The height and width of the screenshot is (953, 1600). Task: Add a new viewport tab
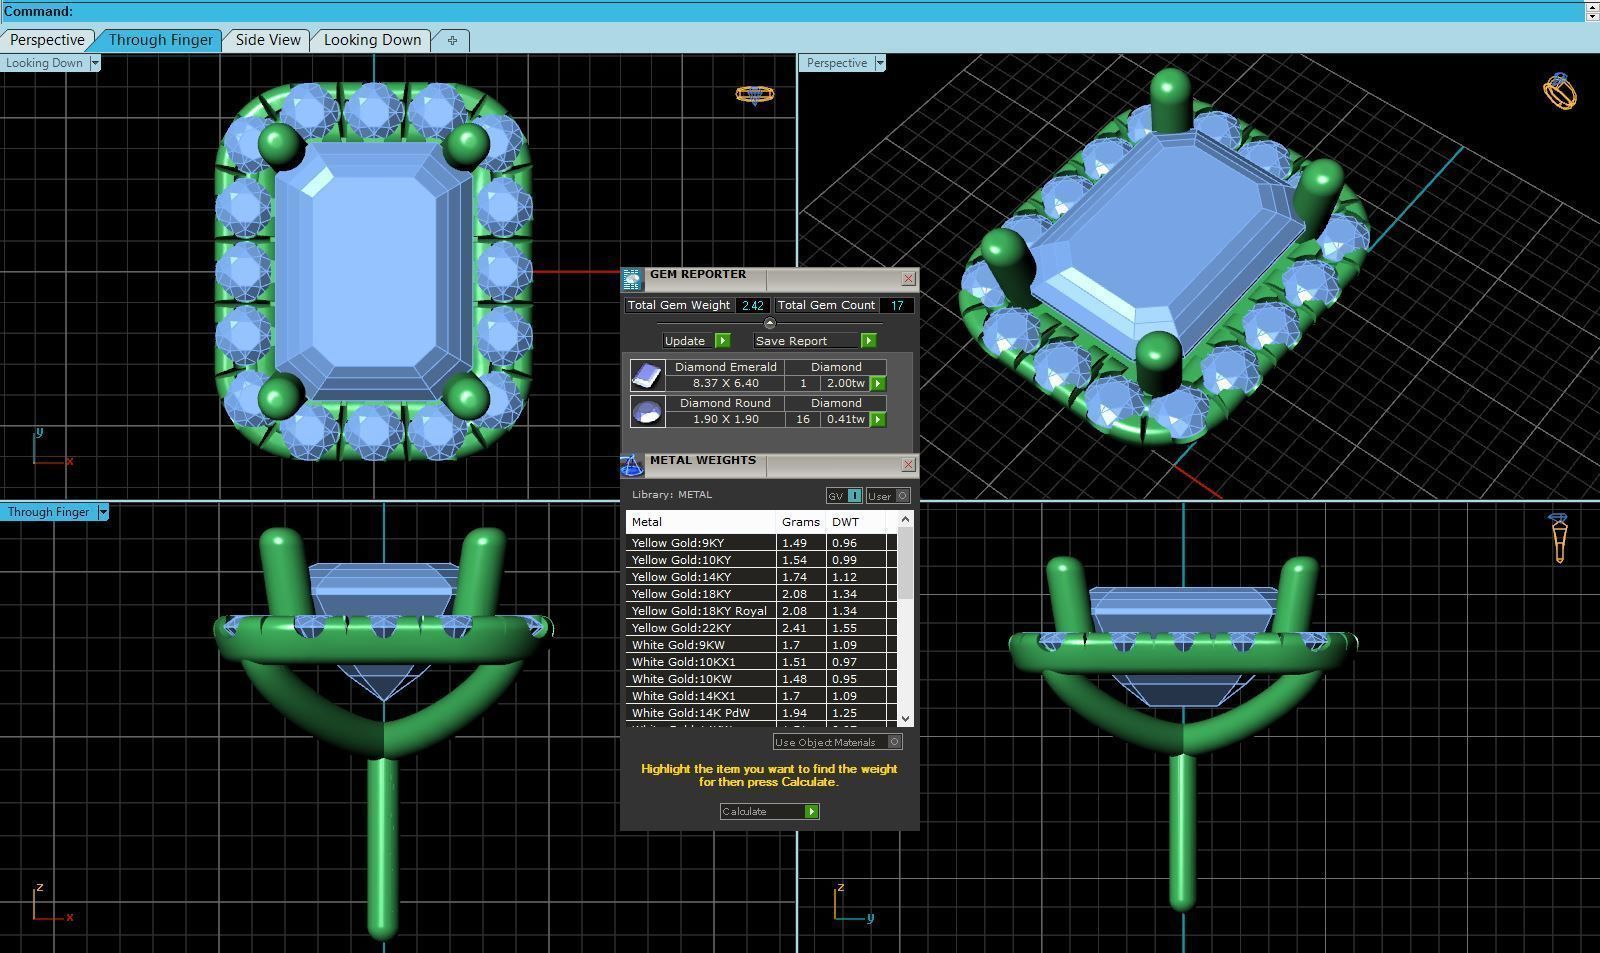pyautogui.click(x=452, y=40)
